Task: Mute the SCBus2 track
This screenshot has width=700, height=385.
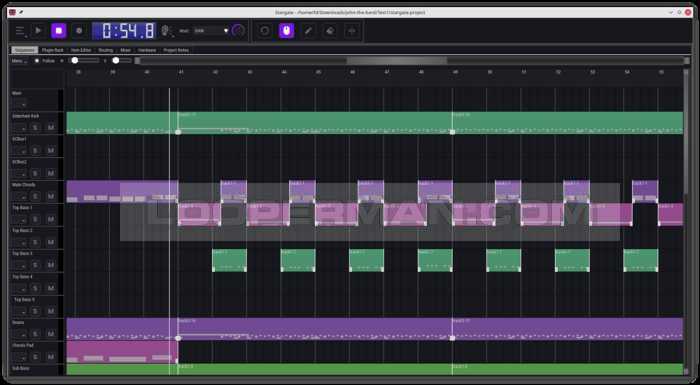Action: 50,173
